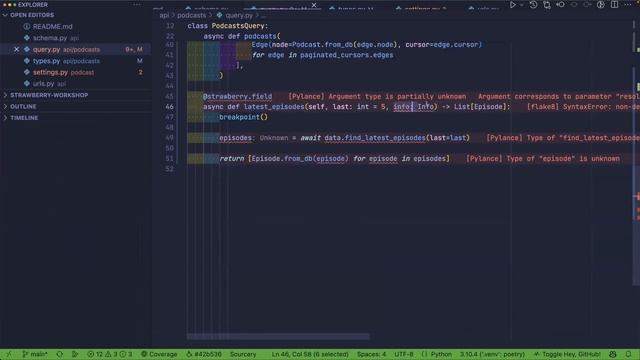Click the split editor icon
The width and height of the screenshot is (640, 360).
point(614,4)
